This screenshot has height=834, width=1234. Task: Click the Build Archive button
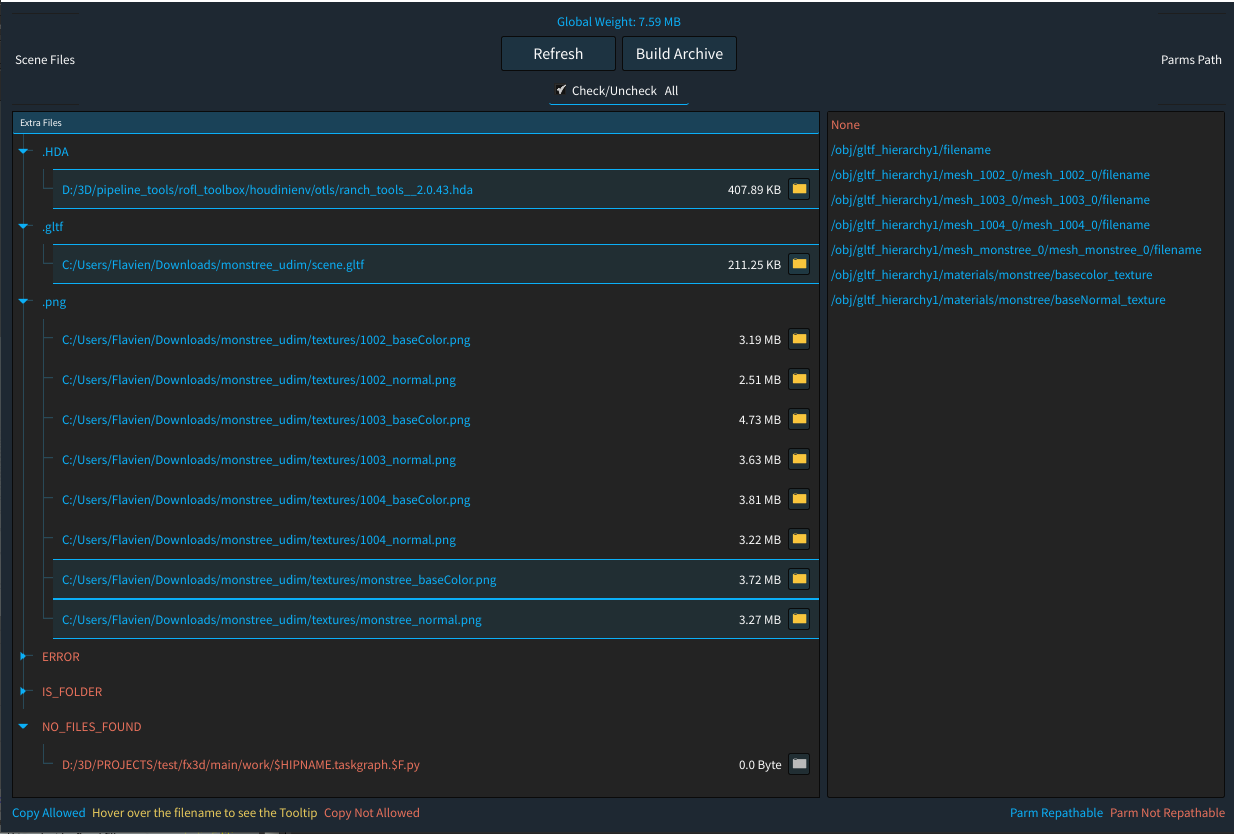pos(679,54)
